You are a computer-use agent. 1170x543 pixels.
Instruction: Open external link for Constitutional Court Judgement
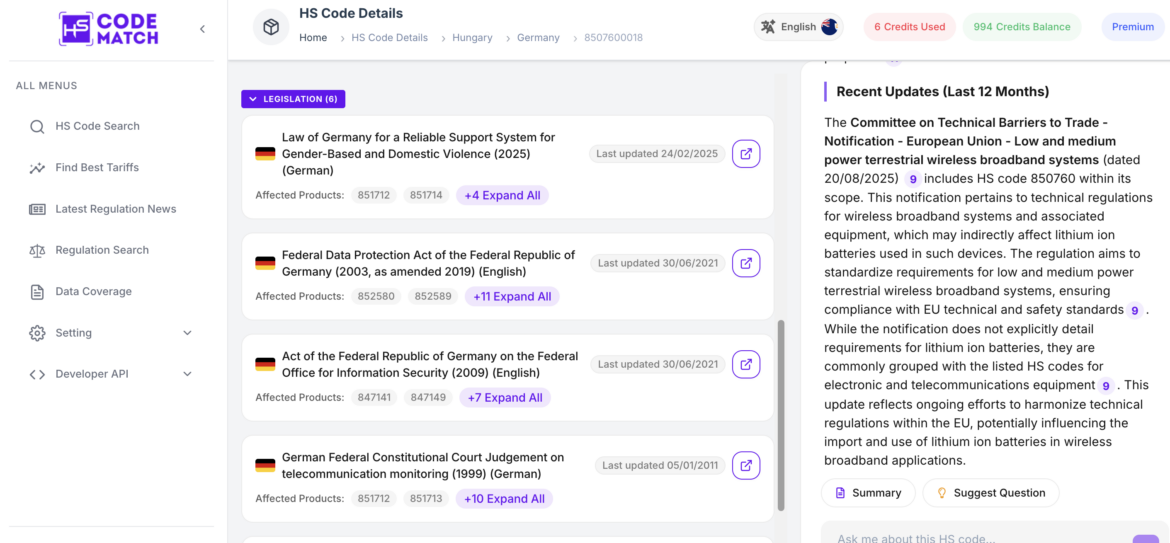pos(746,465)
